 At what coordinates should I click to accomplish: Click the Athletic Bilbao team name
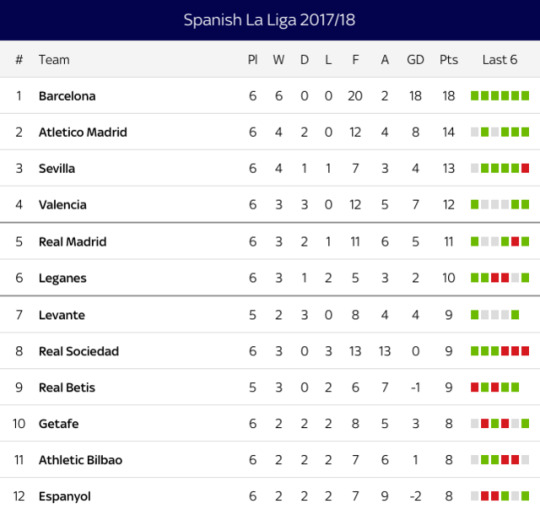click(x=80, y=460)
